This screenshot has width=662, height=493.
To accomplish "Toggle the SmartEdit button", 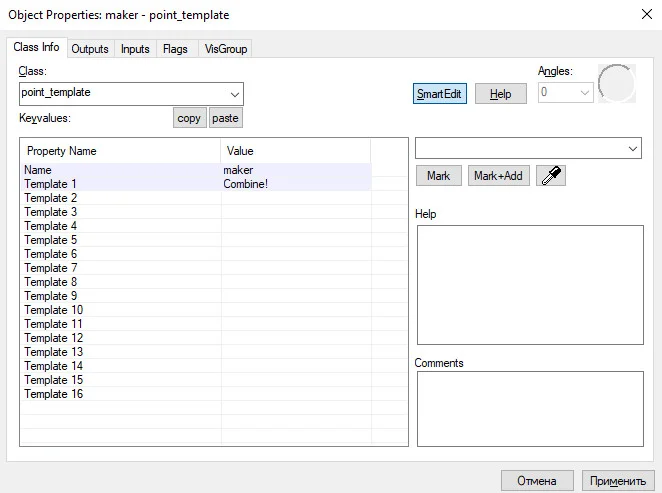I will click(x=440, y=94).
